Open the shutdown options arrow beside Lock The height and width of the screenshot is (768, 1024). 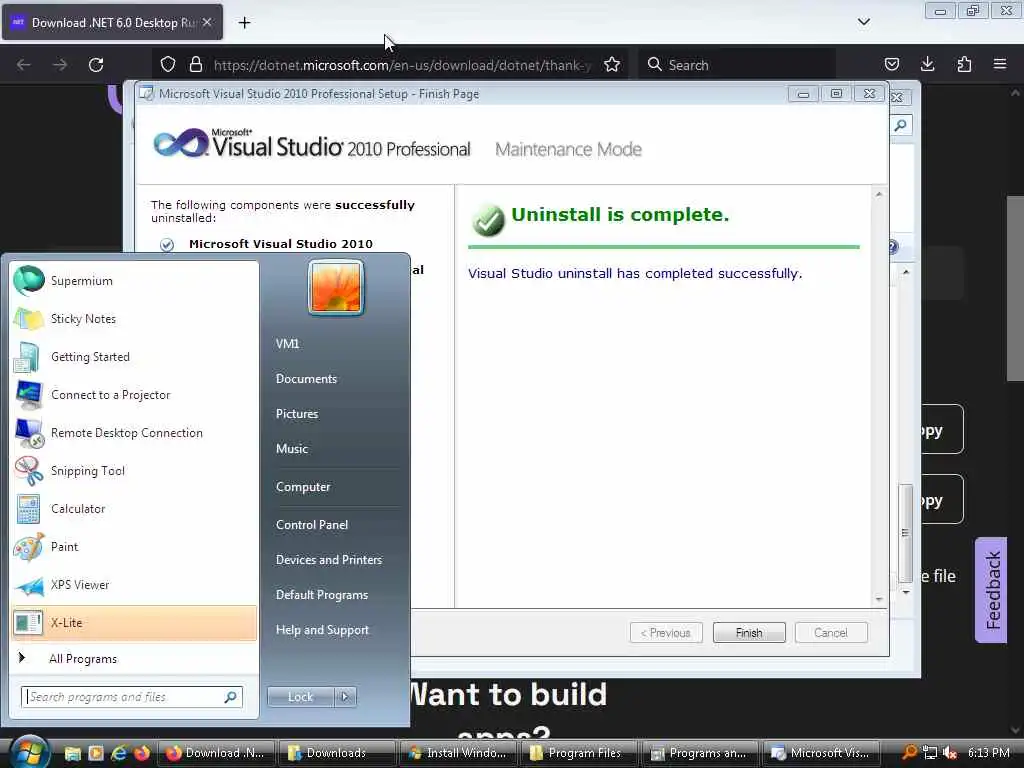point(345,697)
